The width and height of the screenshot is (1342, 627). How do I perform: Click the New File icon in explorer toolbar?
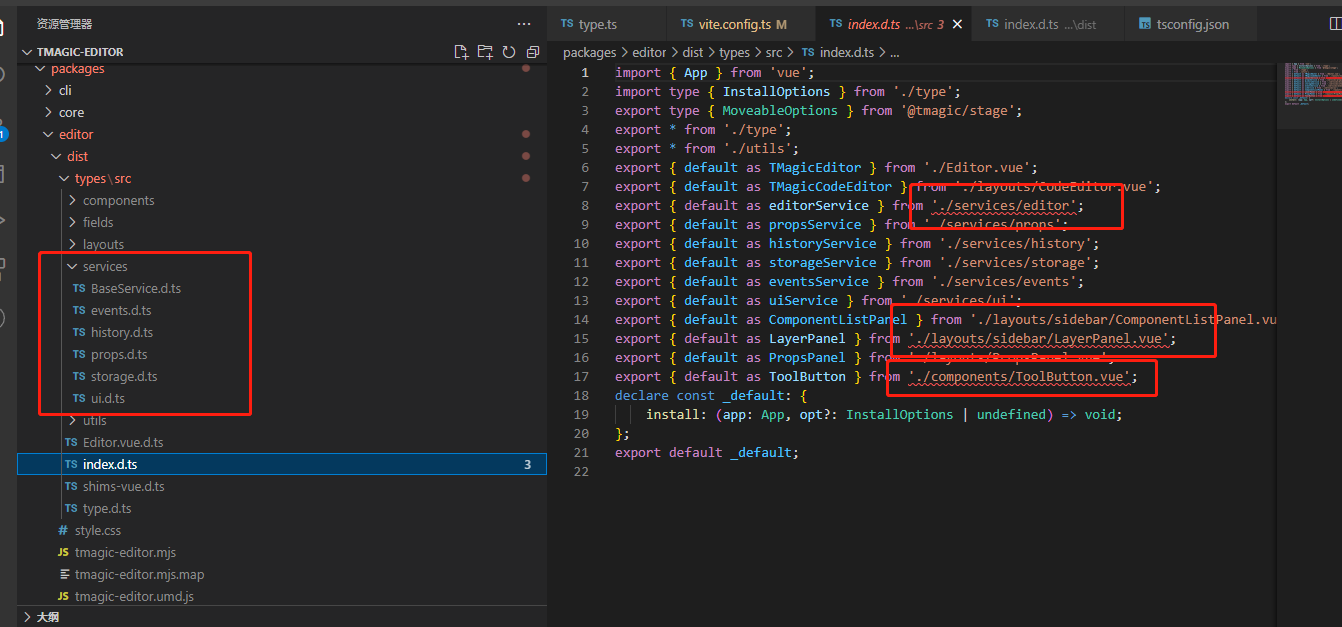(x=461, y=52)
